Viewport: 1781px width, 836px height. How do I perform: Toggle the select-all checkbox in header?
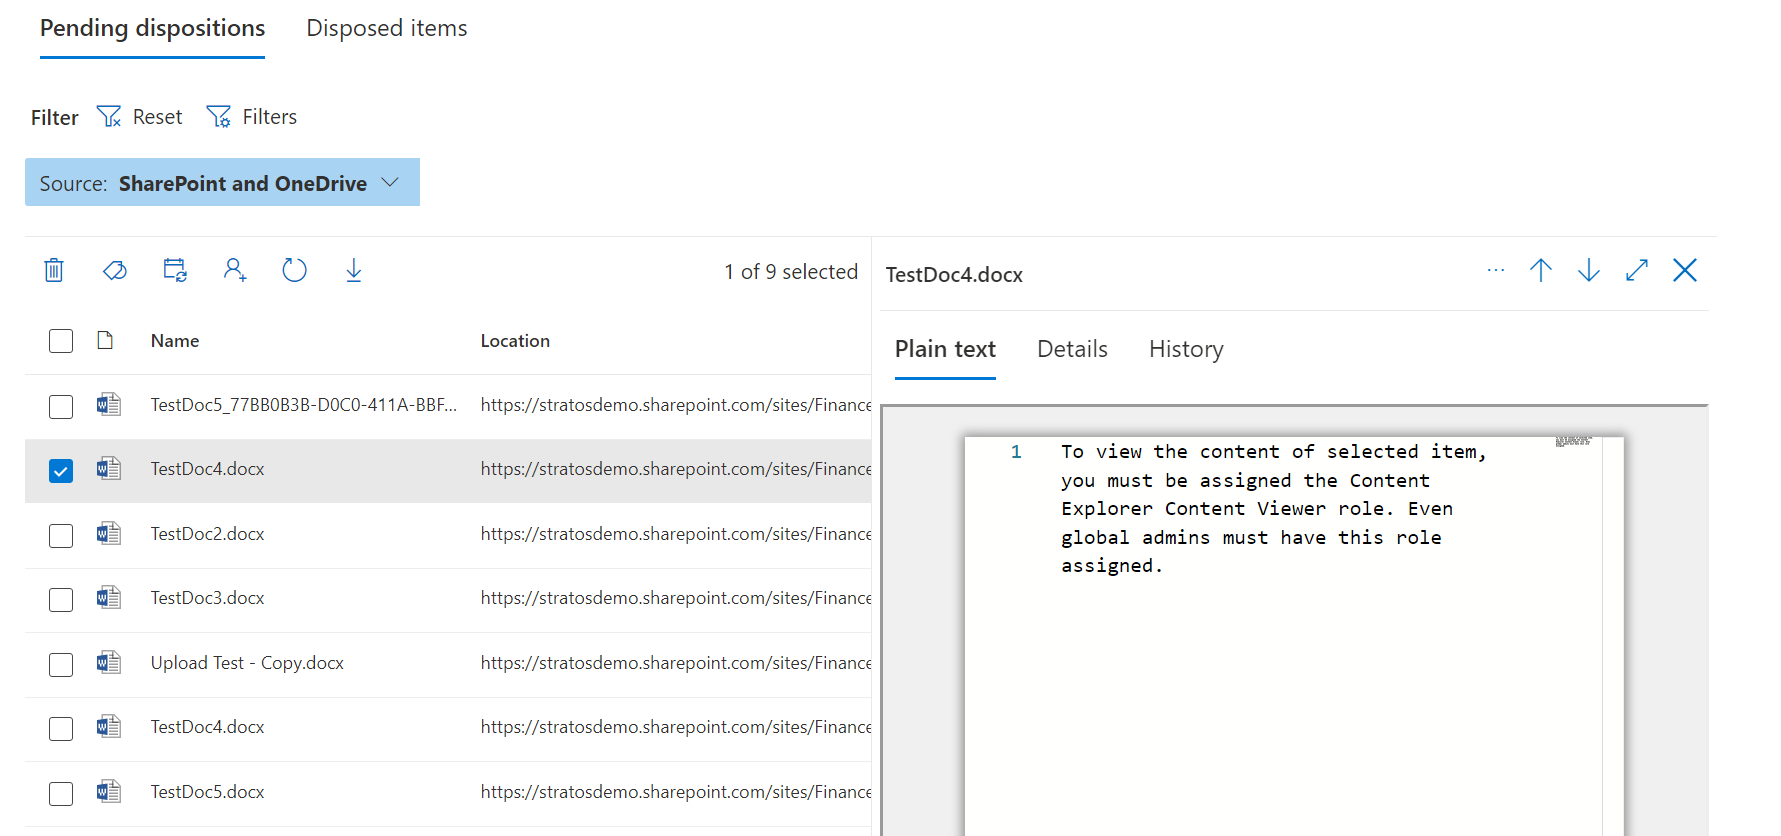point(61,341)
